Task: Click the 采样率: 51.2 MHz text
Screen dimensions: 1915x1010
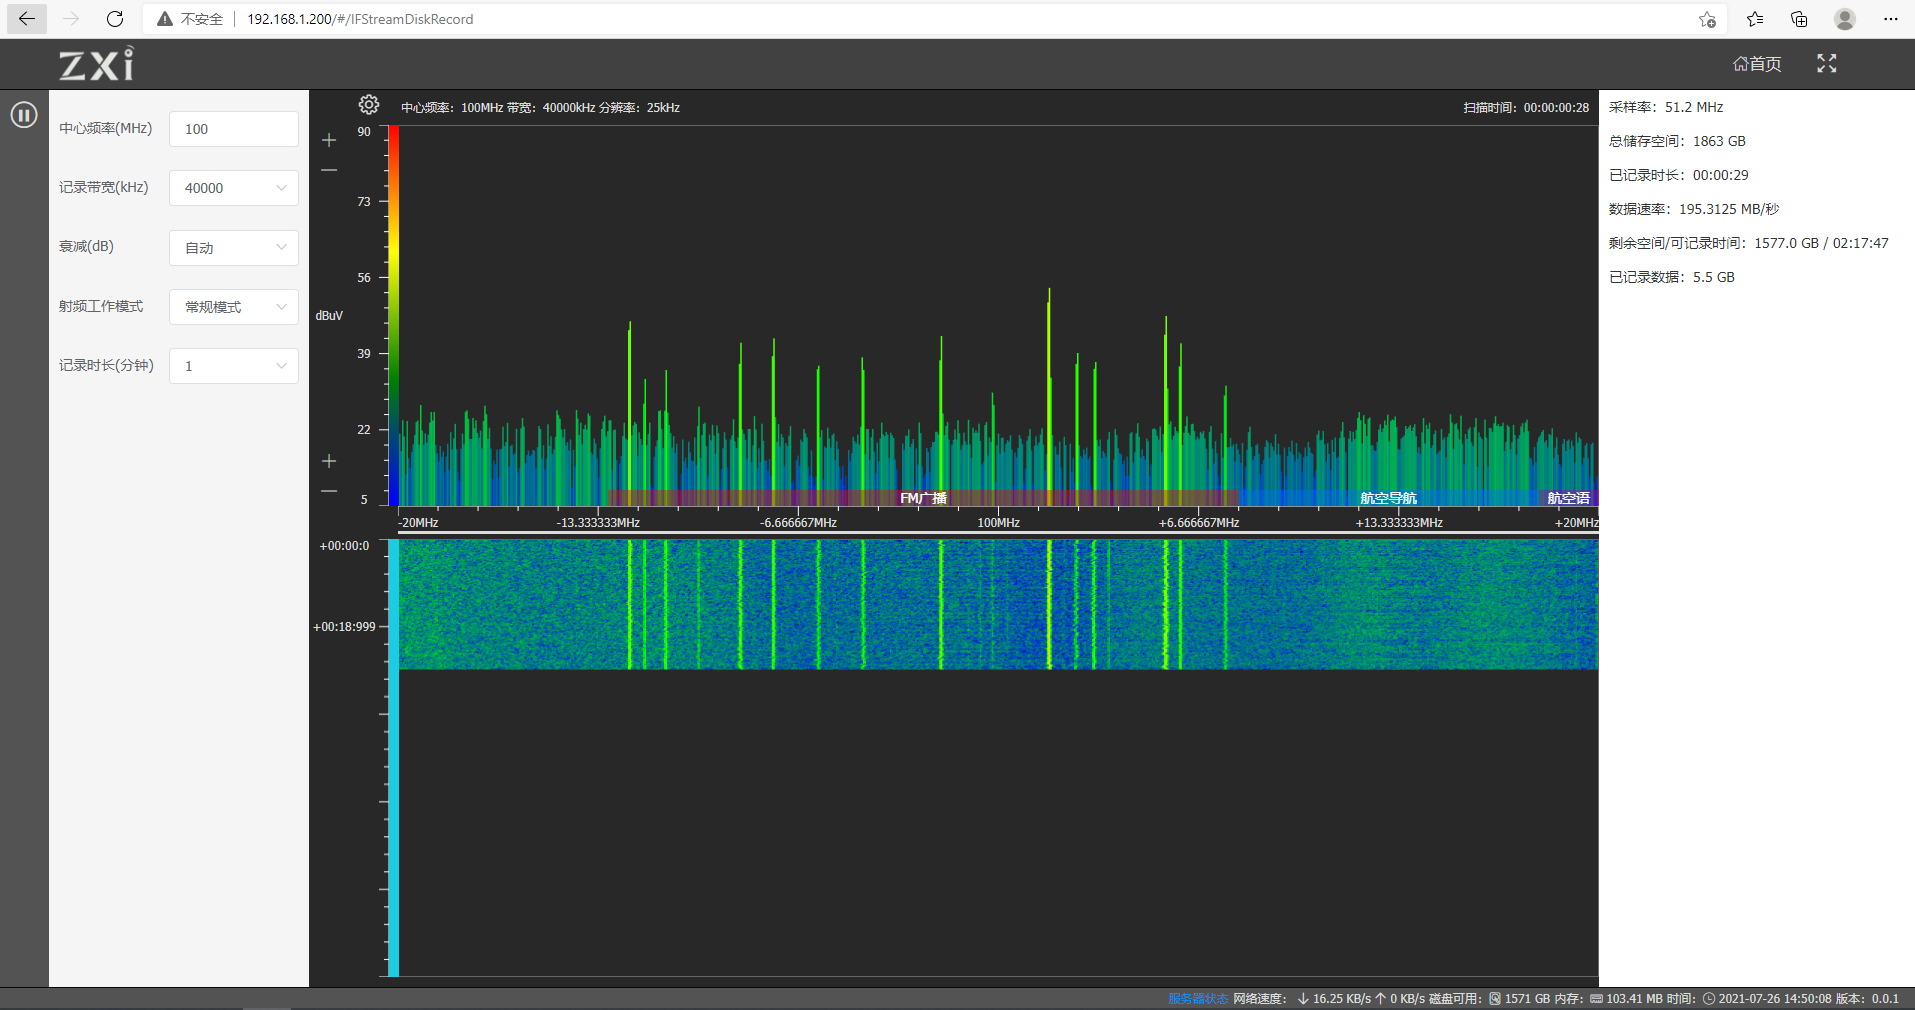Action: (x=1666, y=107)
